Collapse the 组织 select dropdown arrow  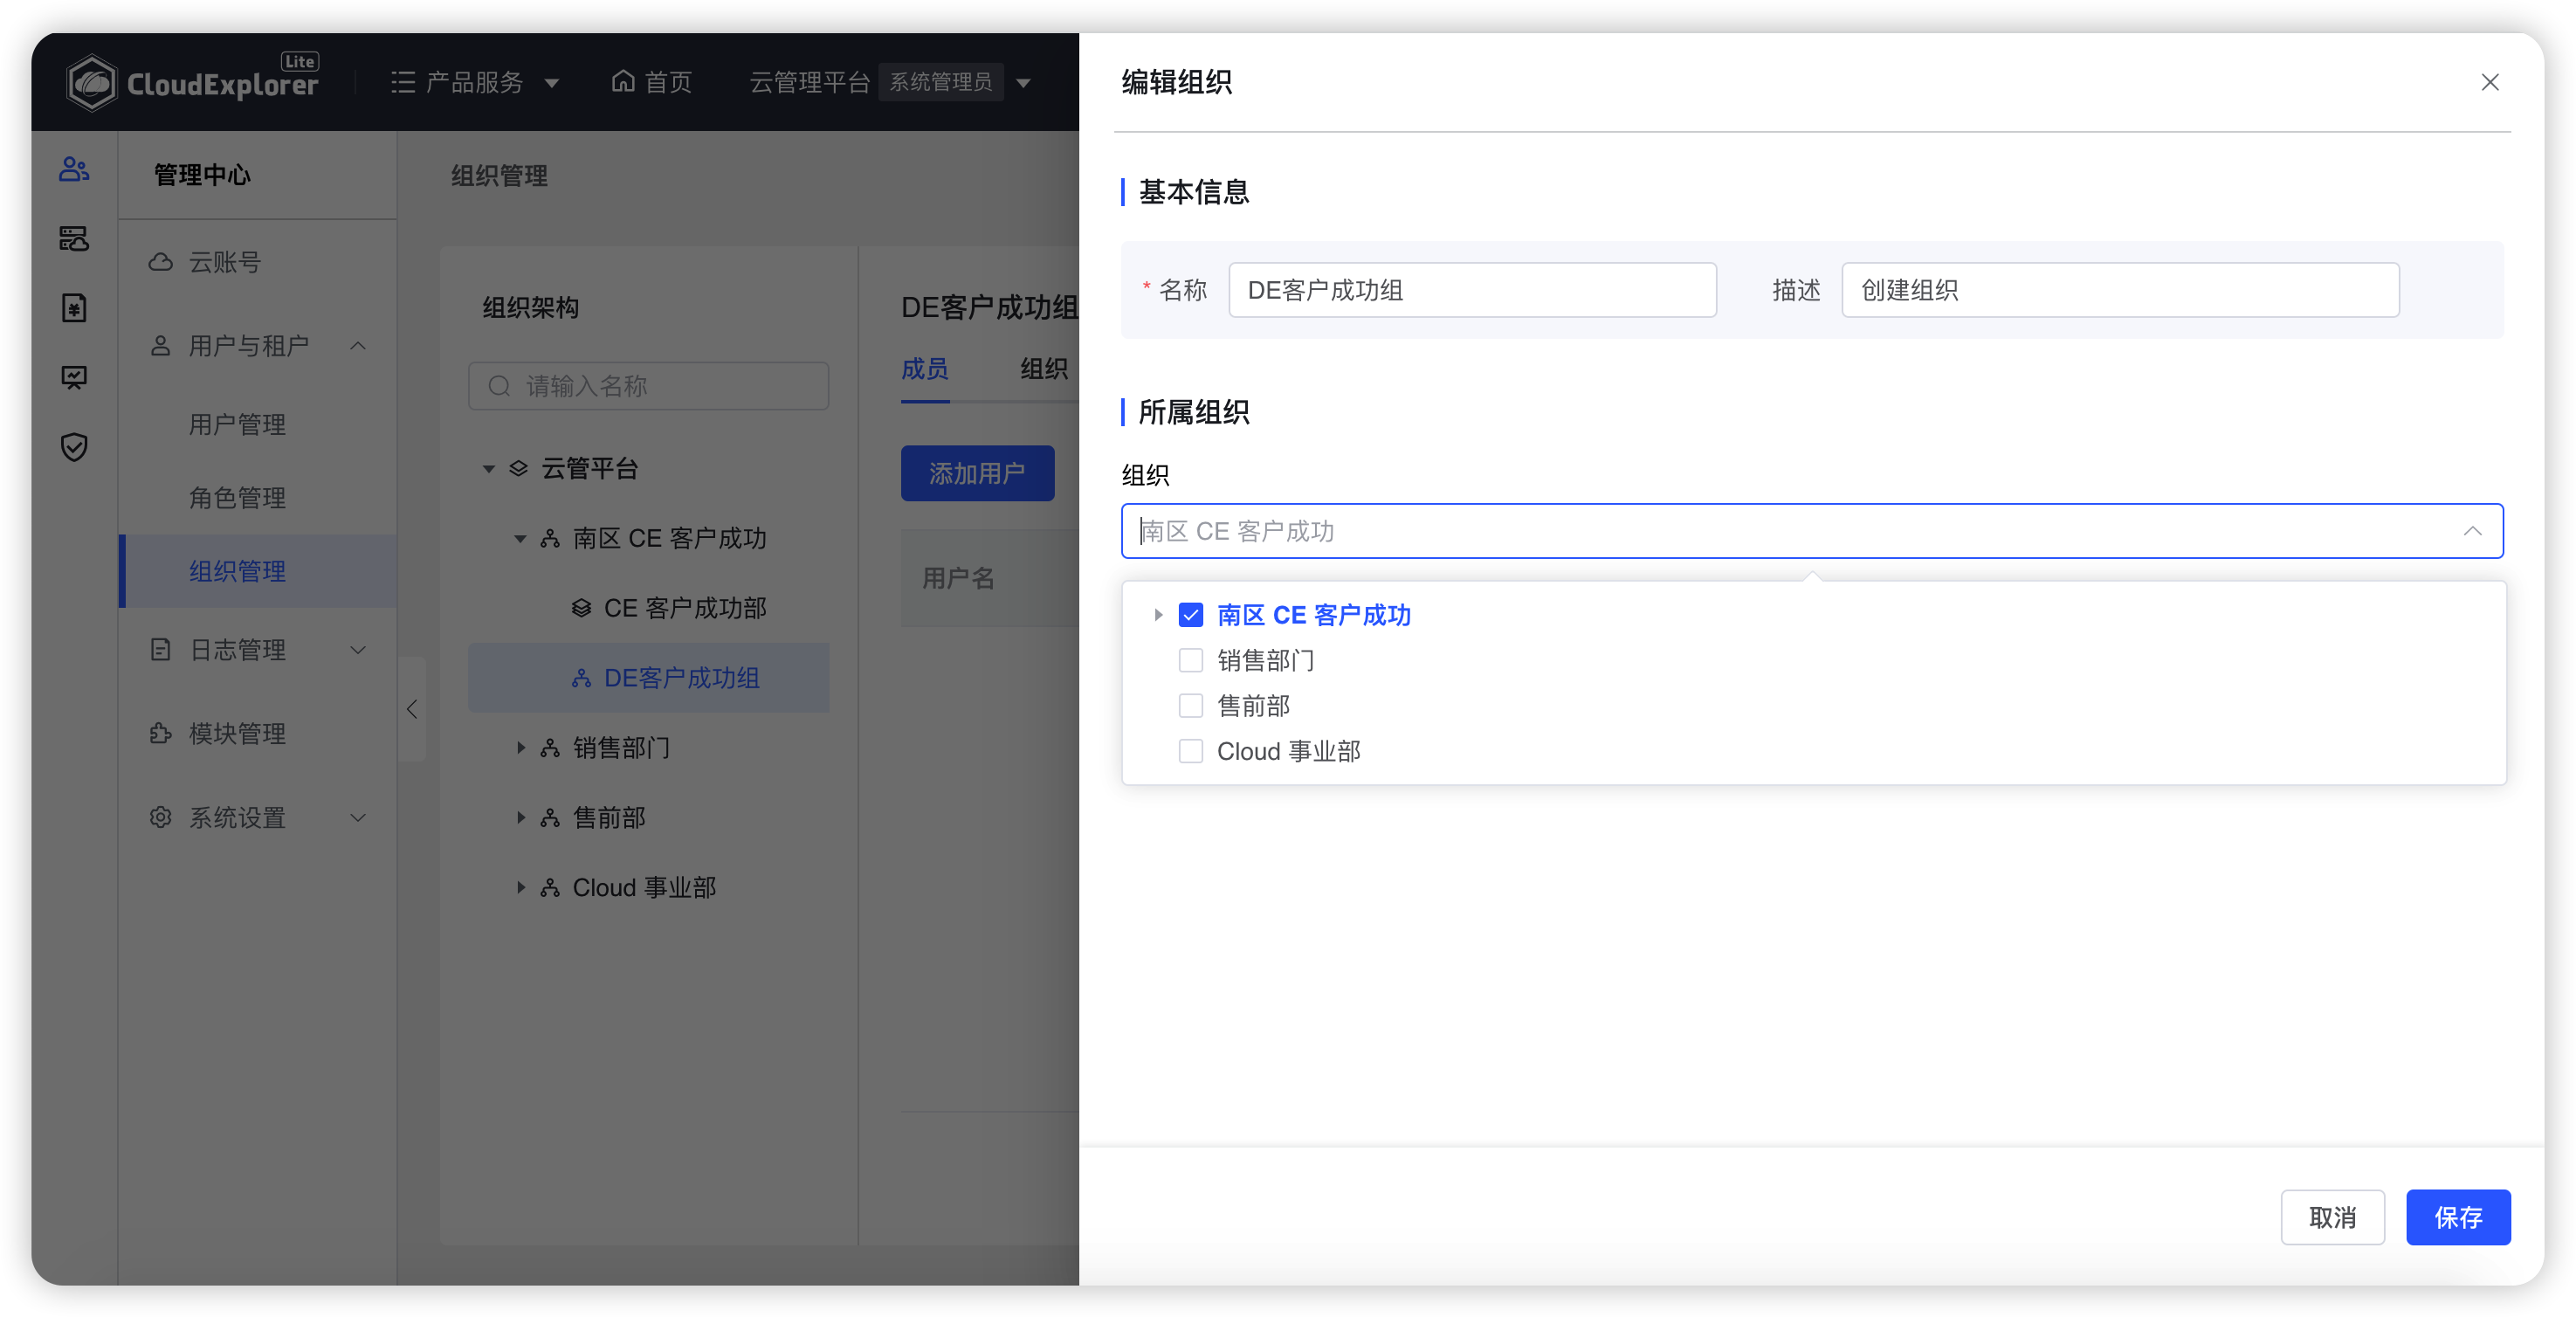(2472, 531)
